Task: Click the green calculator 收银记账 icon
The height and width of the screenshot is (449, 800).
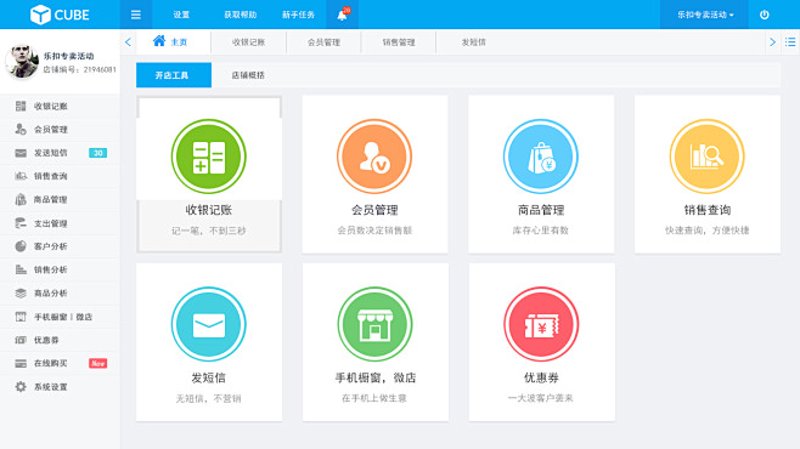Action: tap(209, 156)
